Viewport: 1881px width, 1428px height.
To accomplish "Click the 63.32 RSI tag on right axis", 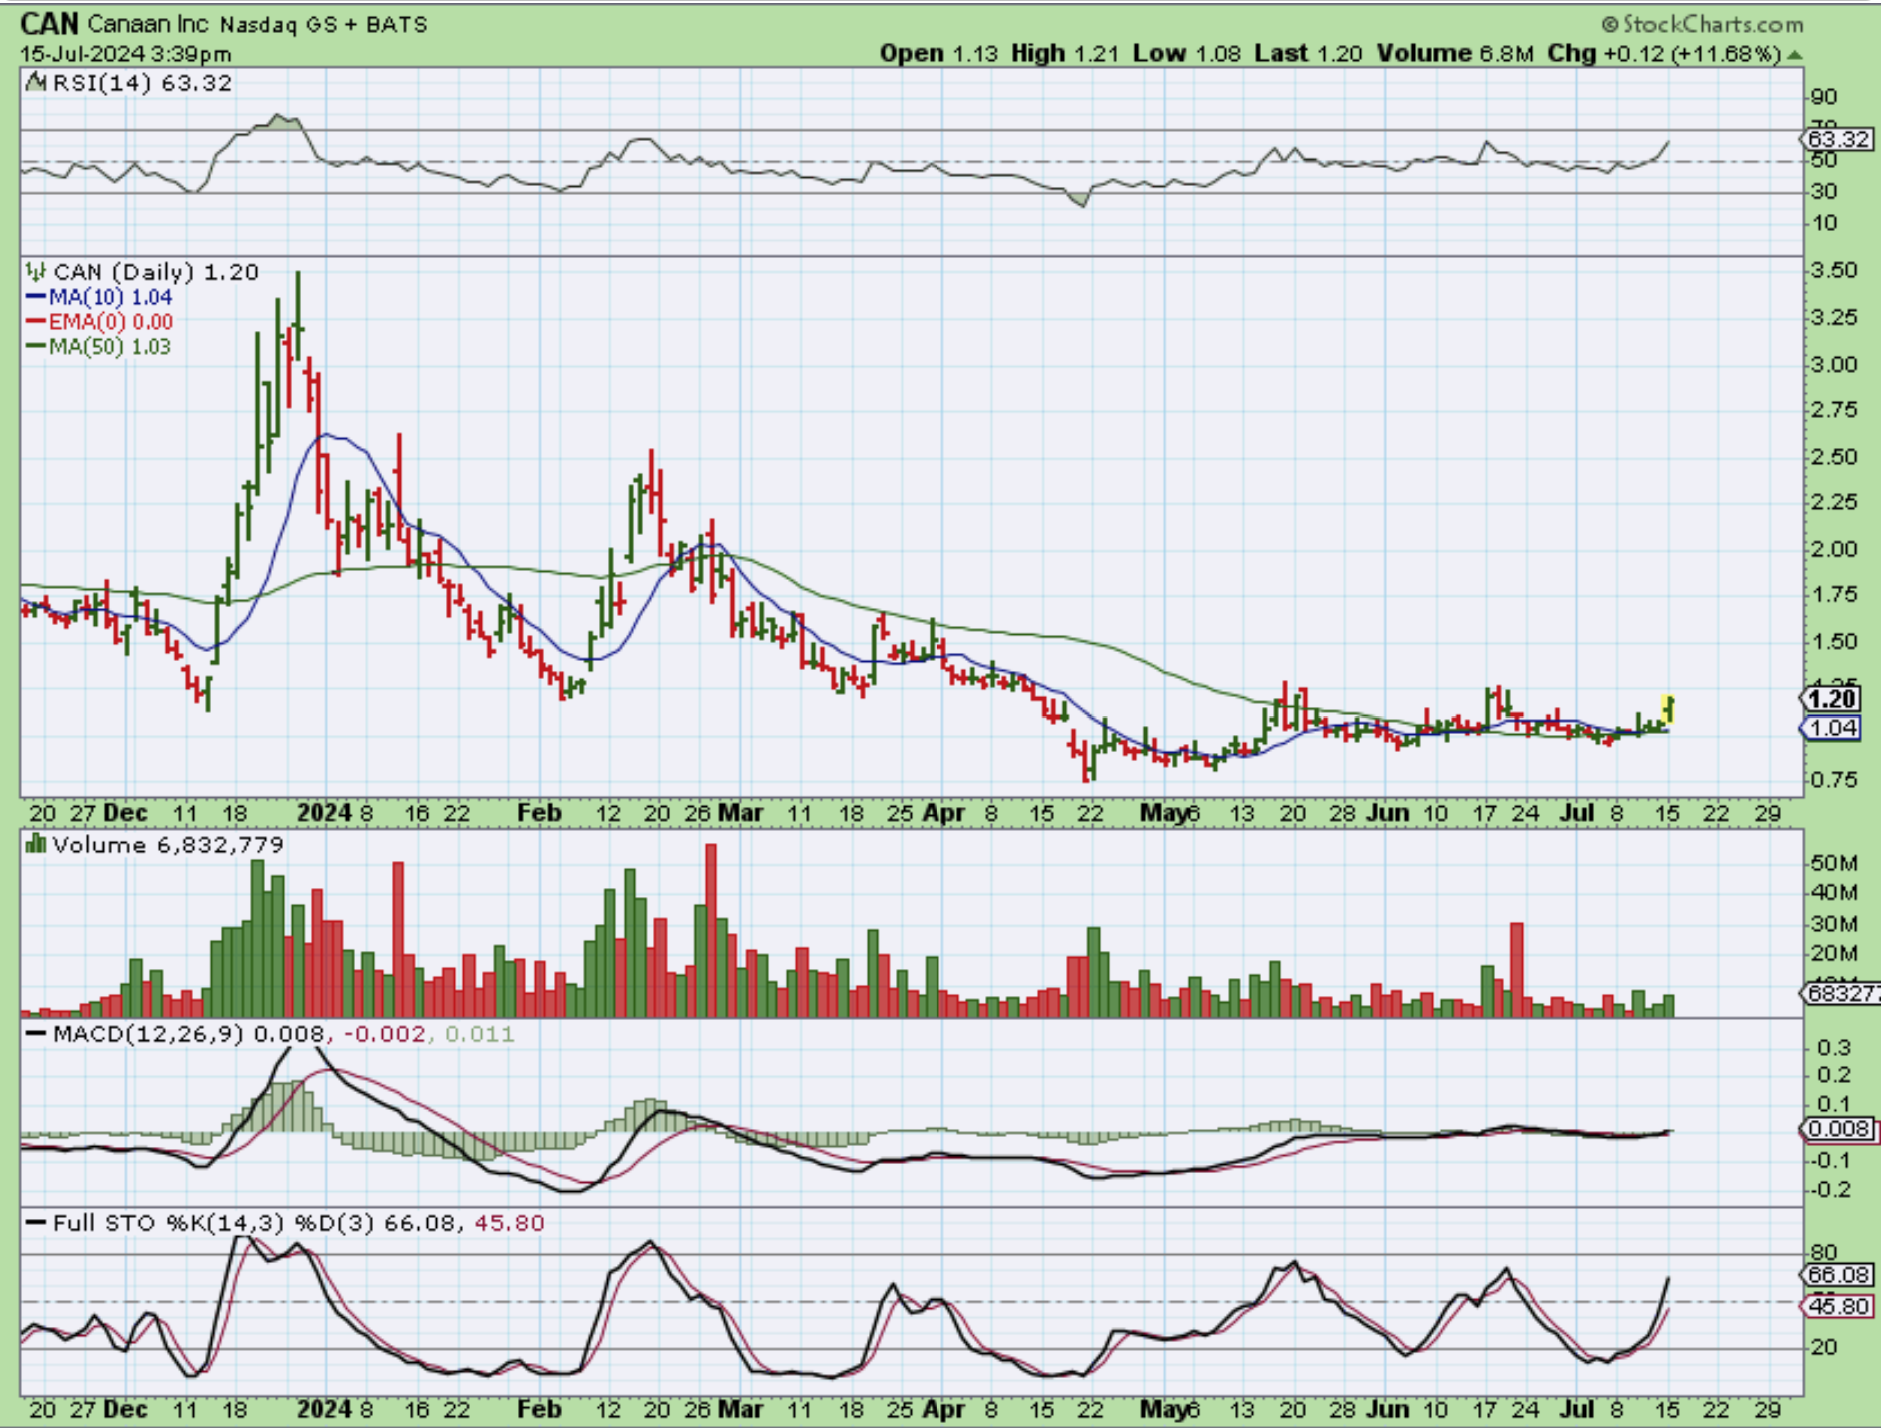I will pos(1838,139).
